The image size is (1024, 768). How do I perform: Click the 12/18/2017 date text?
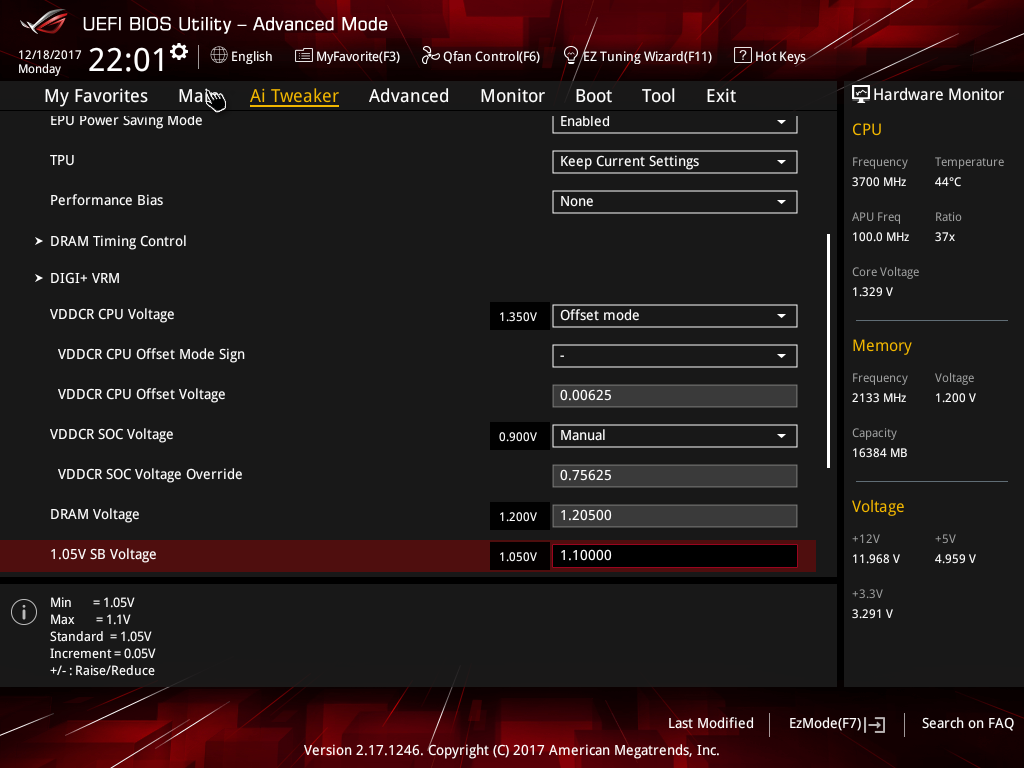(50, 54)
